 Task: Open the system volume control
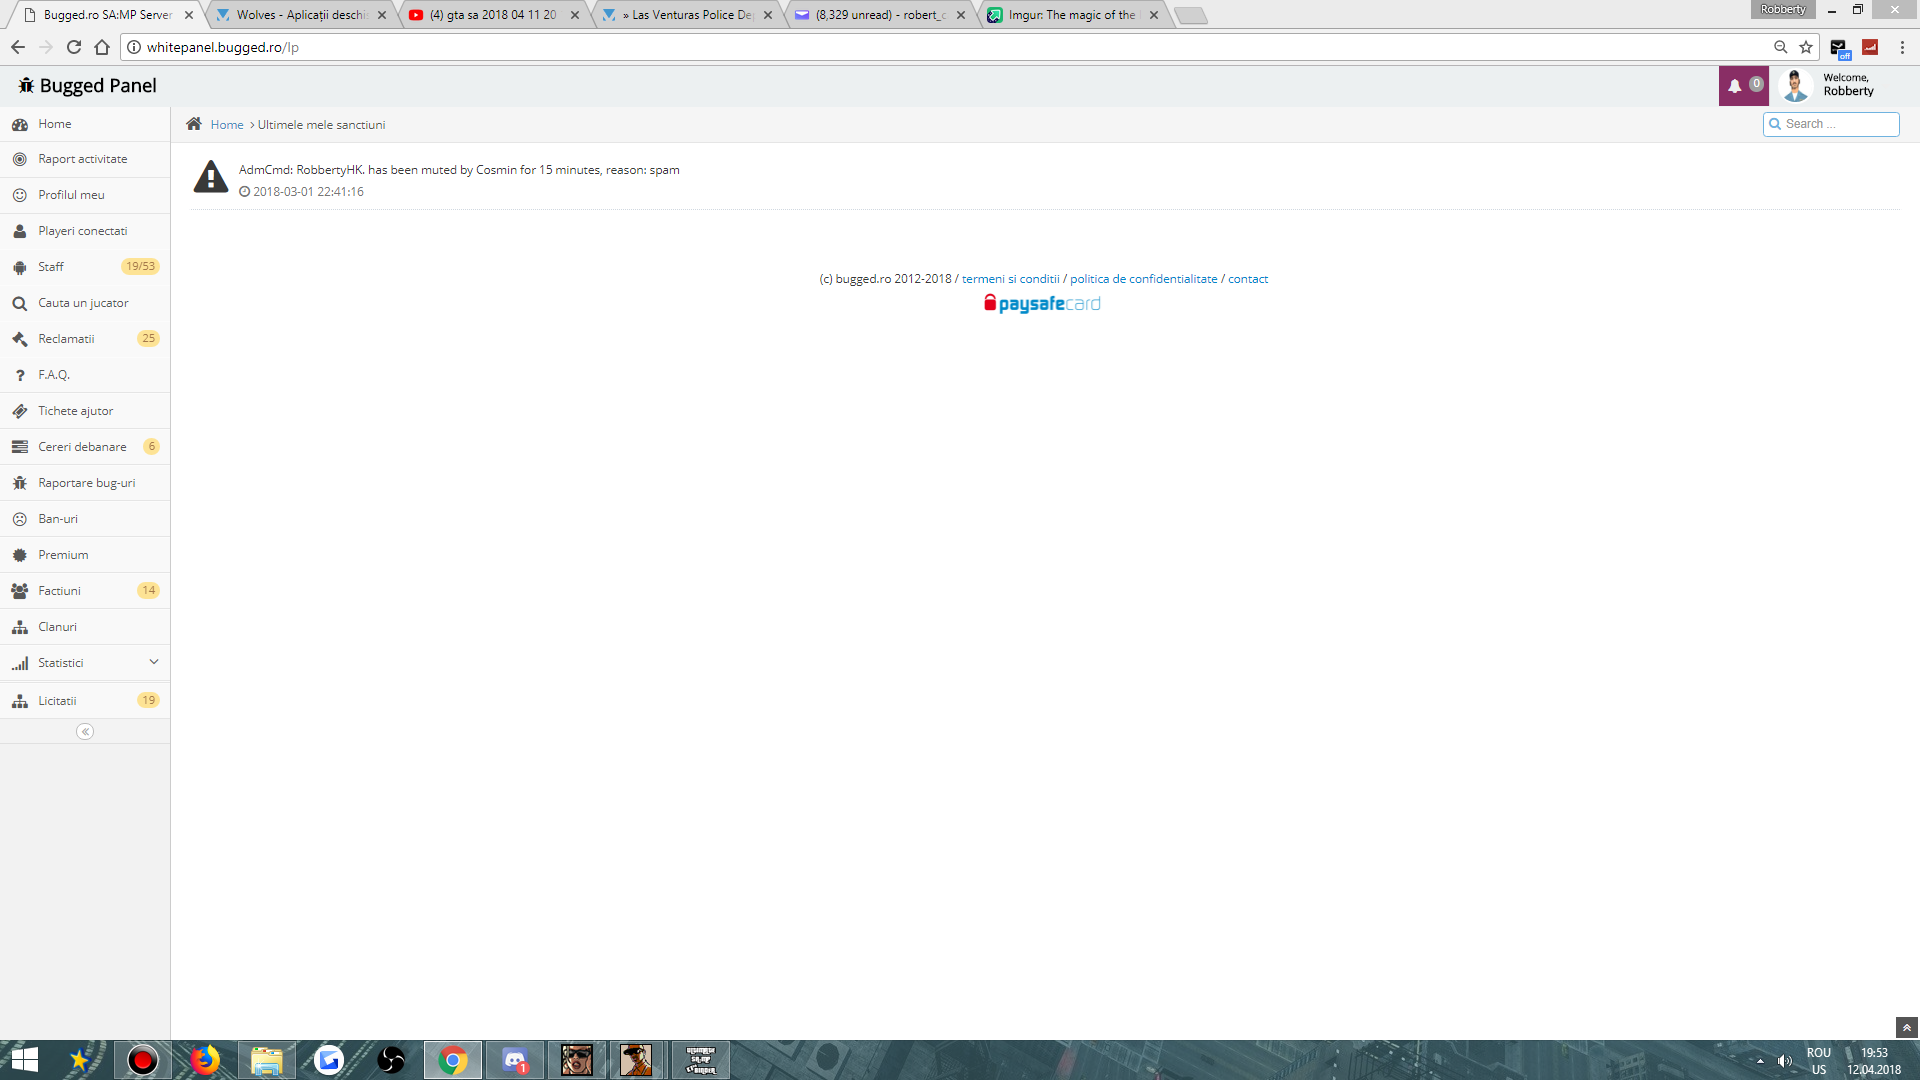click(1784, 1061)
